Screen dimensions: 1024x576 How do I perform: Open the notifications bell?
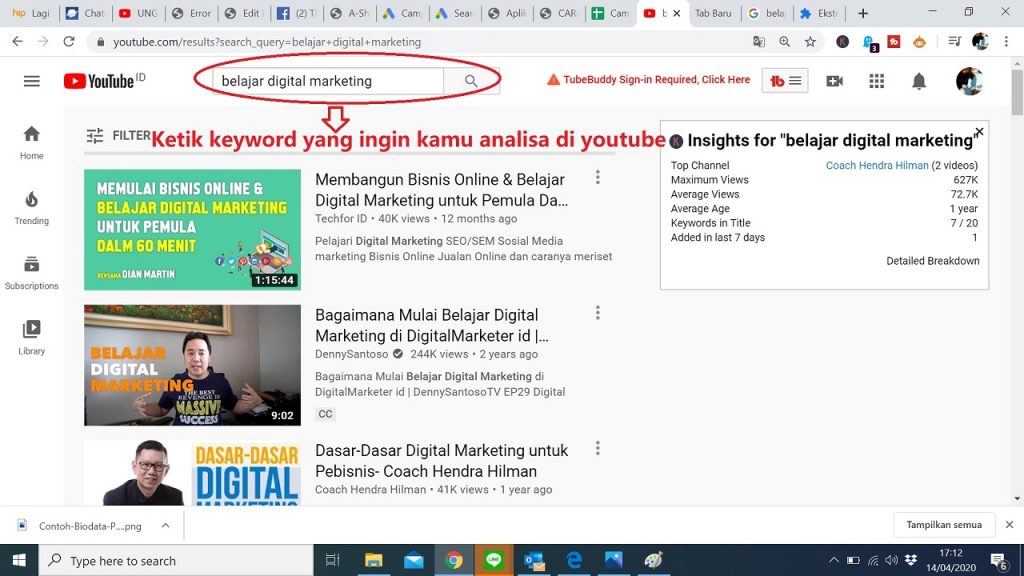point(919,81)
